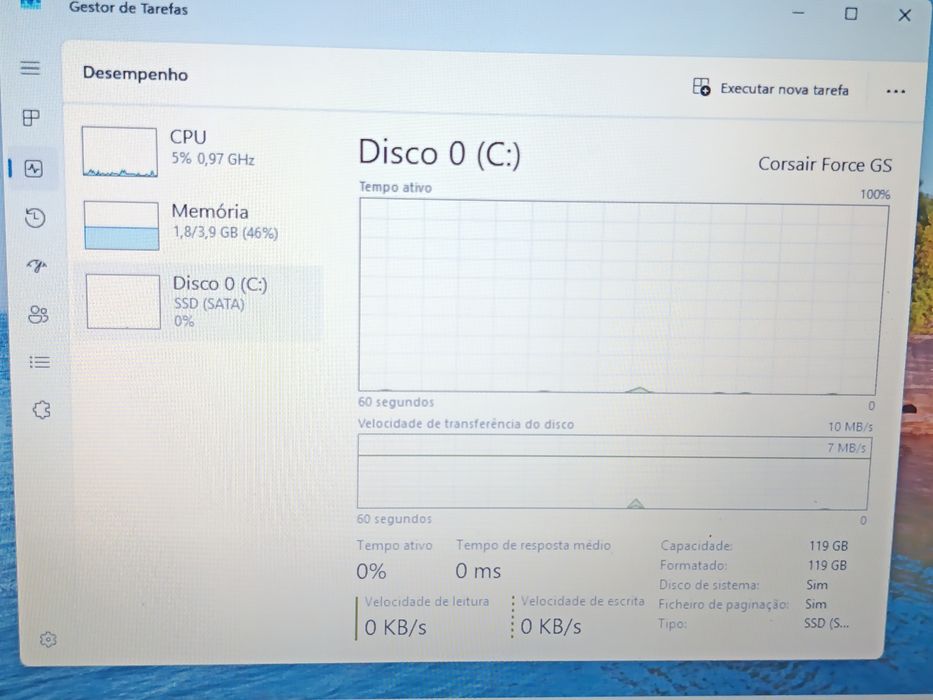The width and height of the screenshot is (933, 700).
Task: Open the three-dot more options menu
Action: pos(896,91)
